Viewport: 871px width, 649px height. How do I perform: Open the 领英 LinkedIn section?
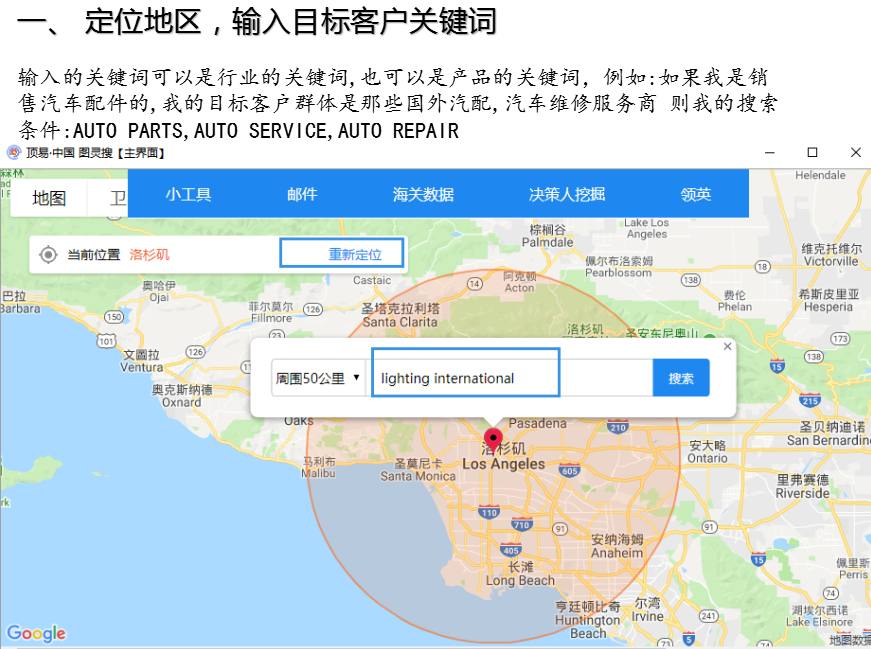tap(696, 194)
